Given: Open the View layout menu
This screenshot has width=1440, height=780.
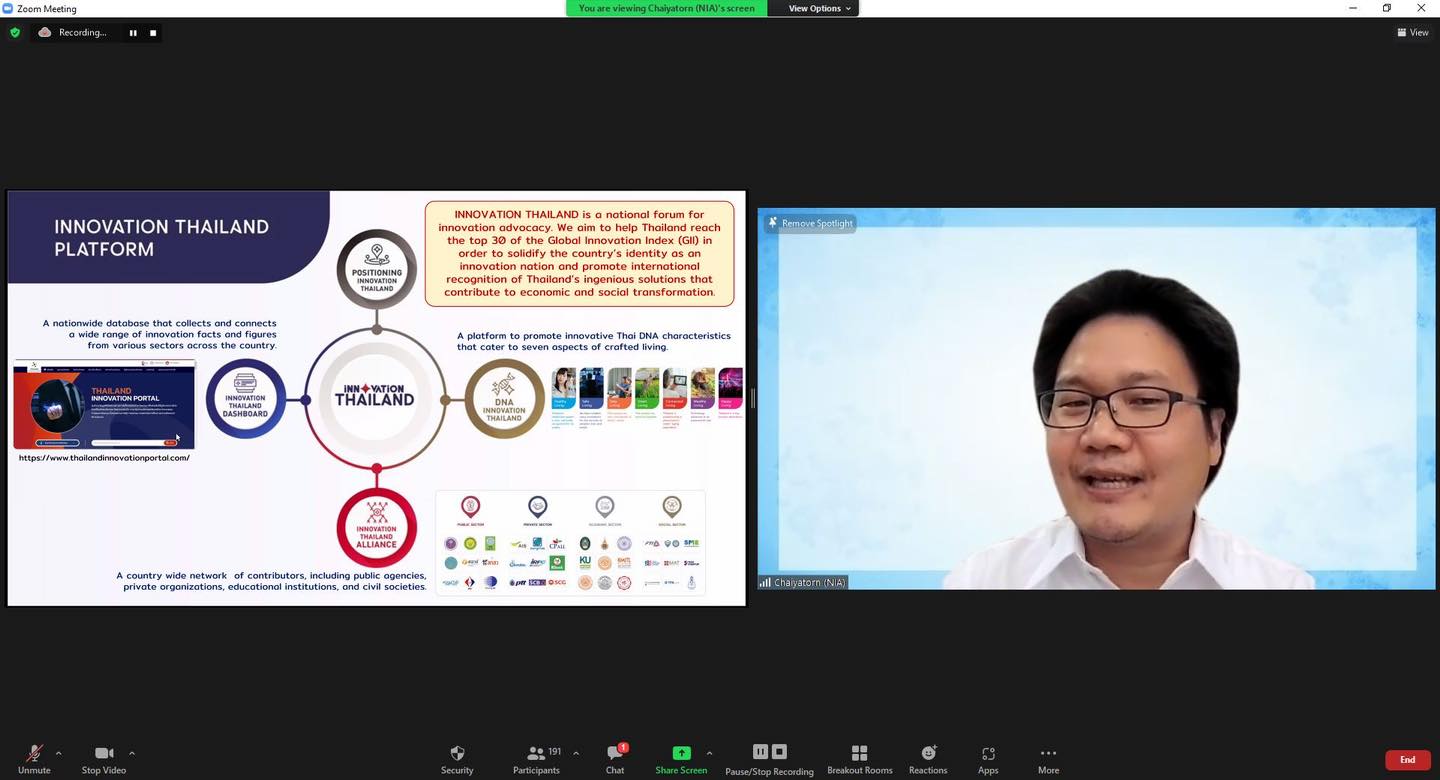Looking at the screenshot, I should [1413, 33].
